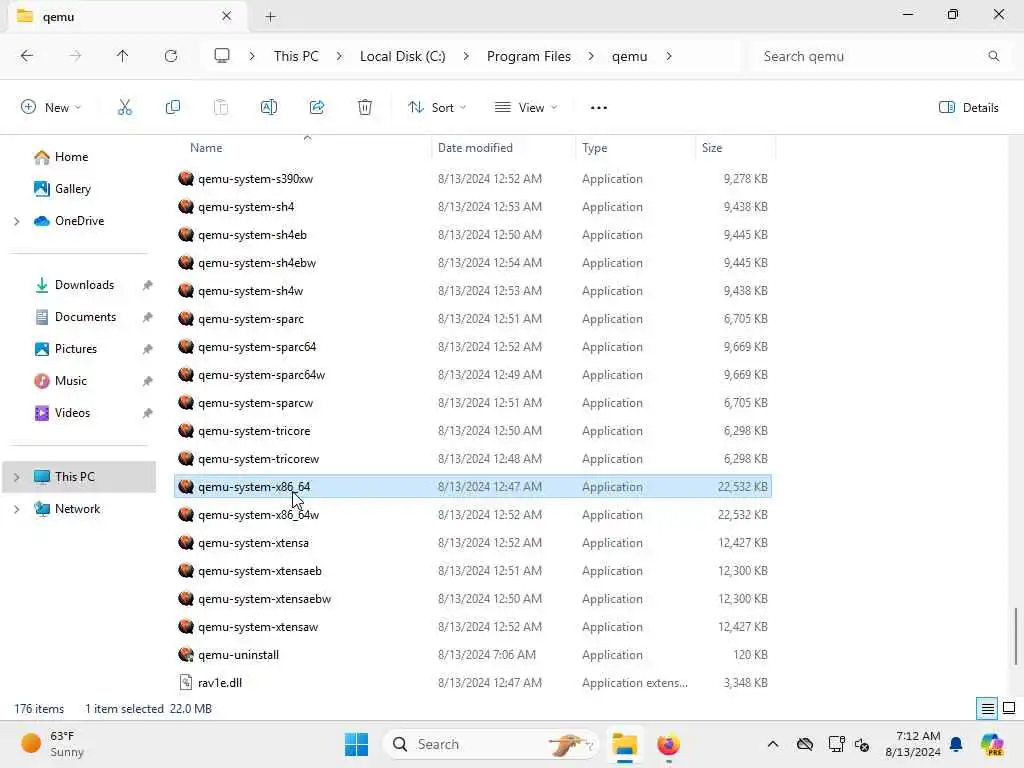Image resolution: width=1024 pixels, height=768 pixels.
Task: Select the qemu window tab
Action: (x=127, y=16)
